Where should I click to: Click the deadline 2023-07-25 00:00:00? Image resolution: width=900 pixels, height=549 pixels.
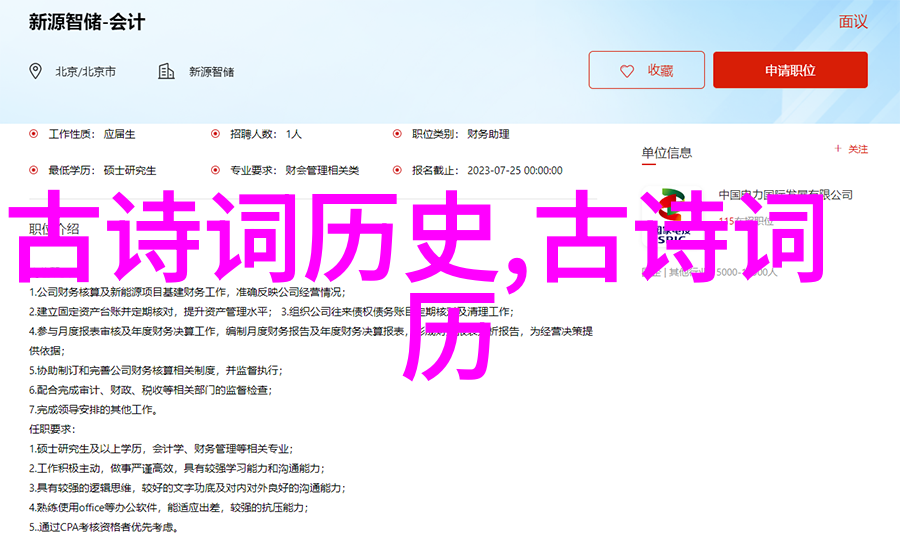[515, 171]
